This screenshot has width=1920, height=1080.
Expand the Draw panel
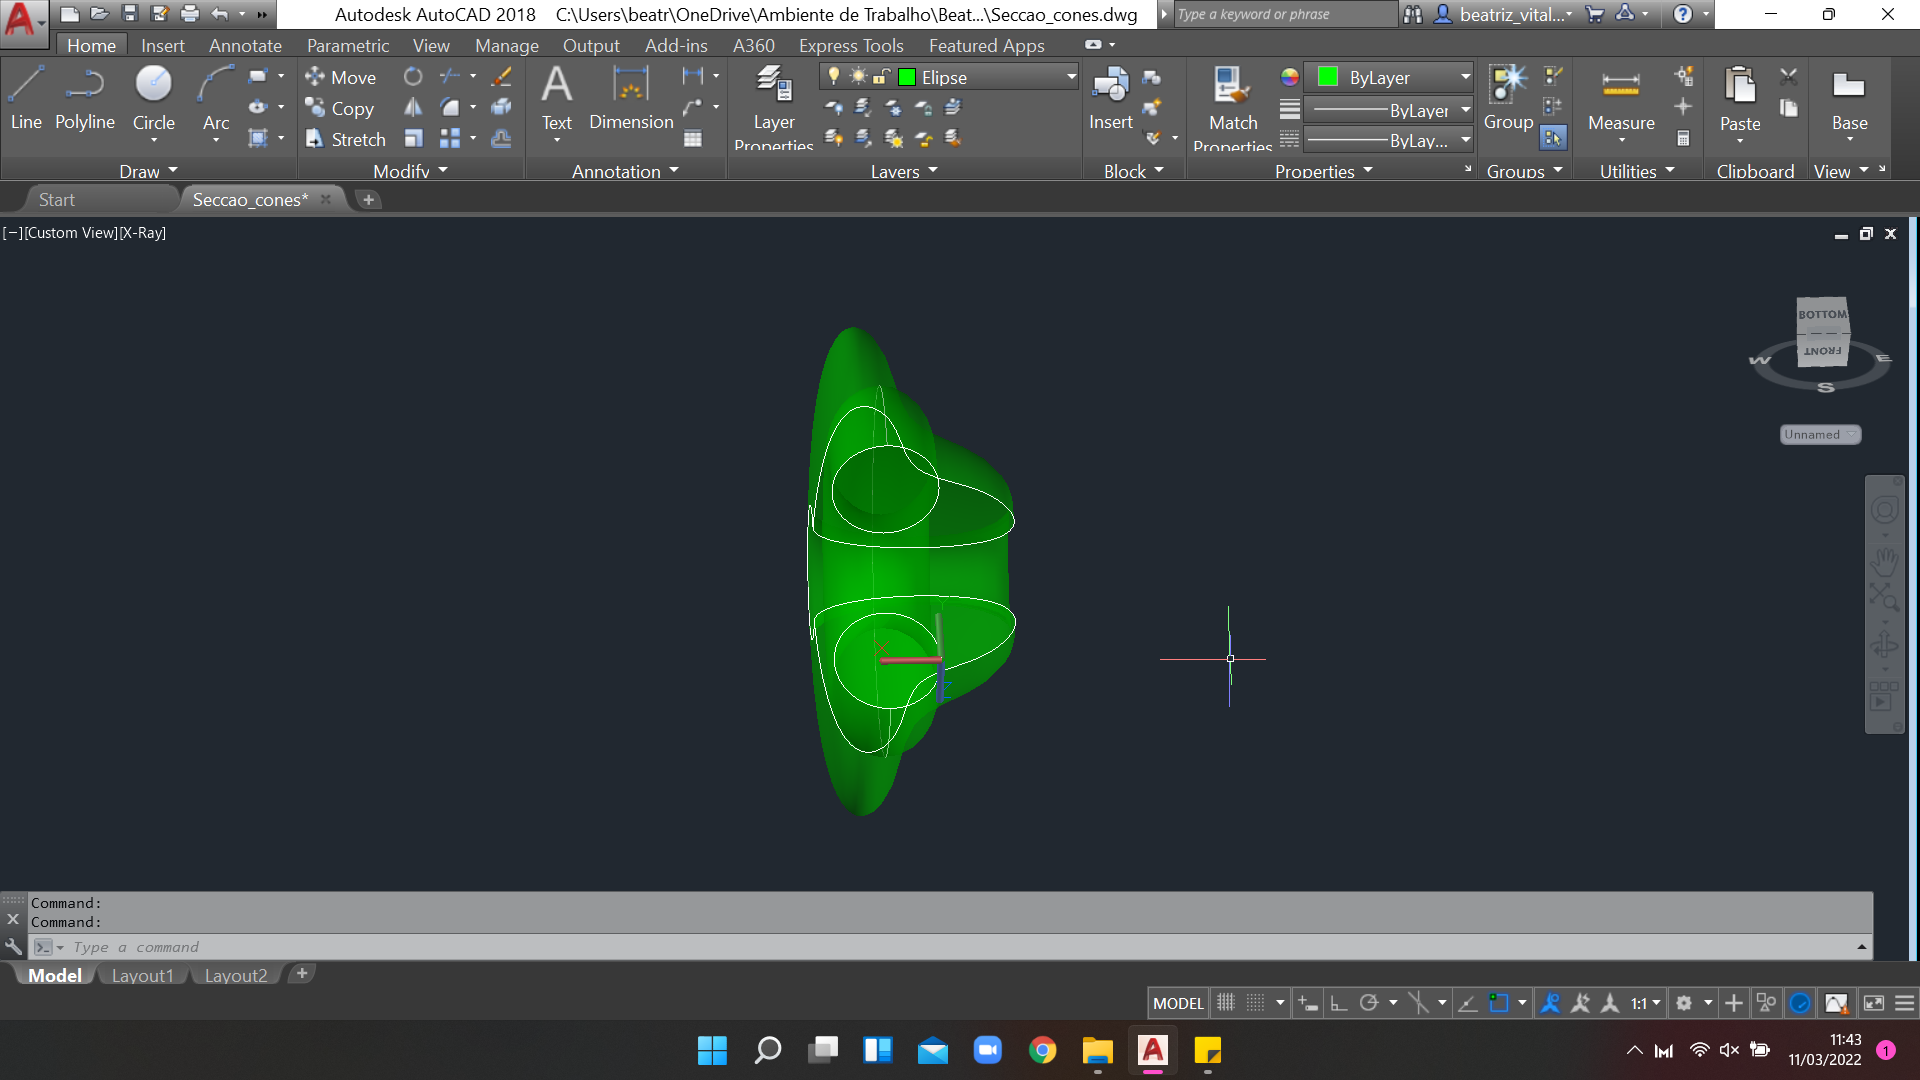click(x=148, y=171)
